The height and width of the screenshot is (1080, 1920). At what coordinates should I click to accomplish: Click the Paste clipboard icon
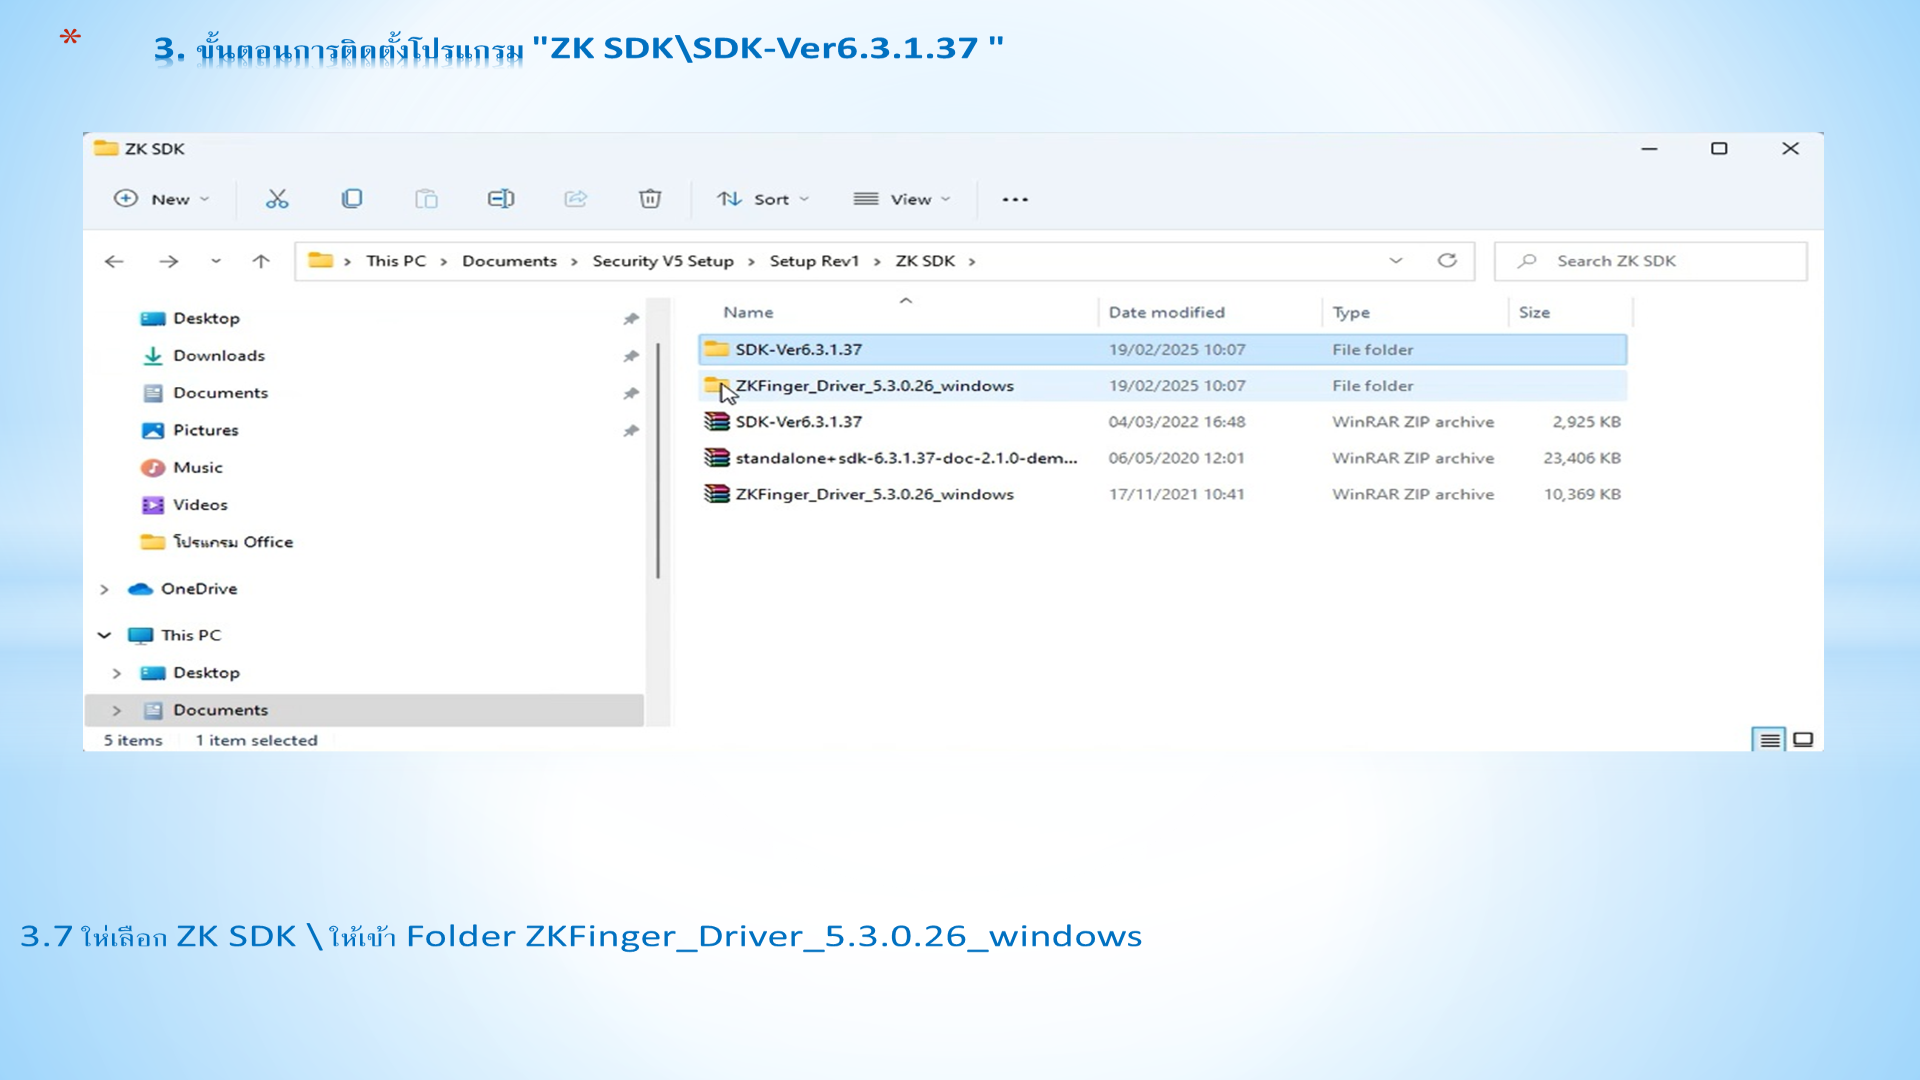click(427, 199)
